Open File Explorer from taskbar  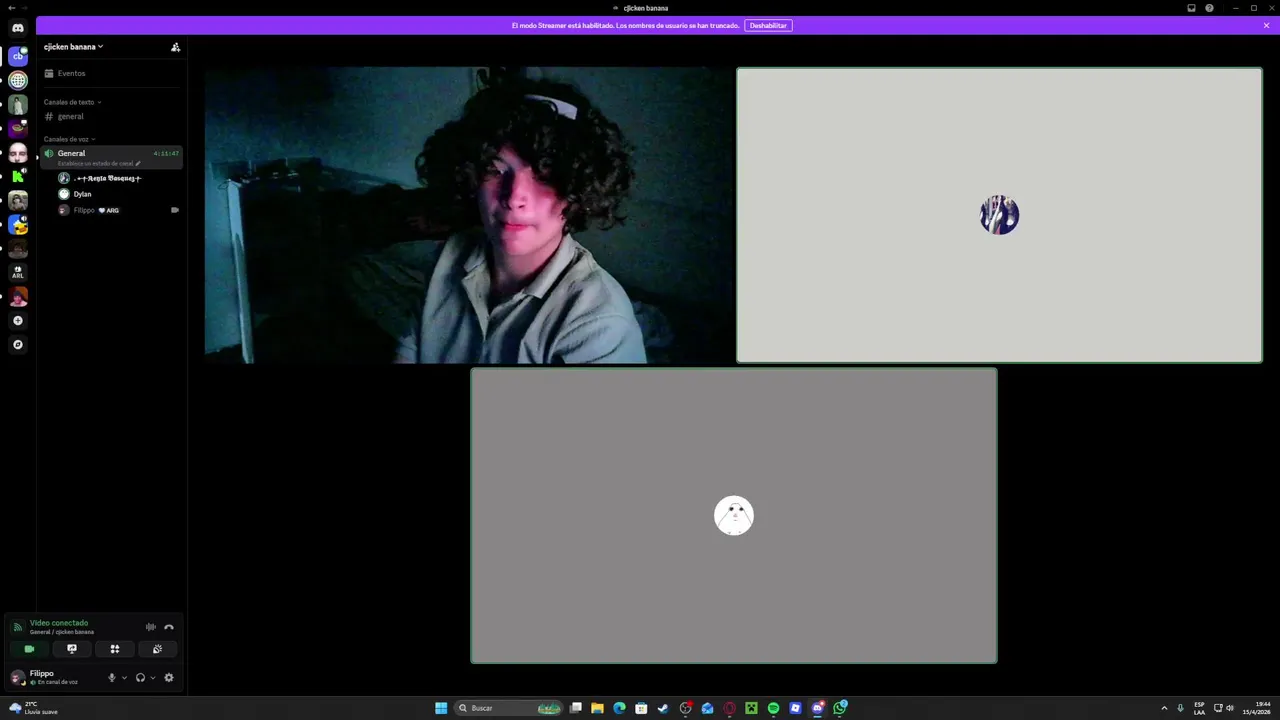point(597,708)
